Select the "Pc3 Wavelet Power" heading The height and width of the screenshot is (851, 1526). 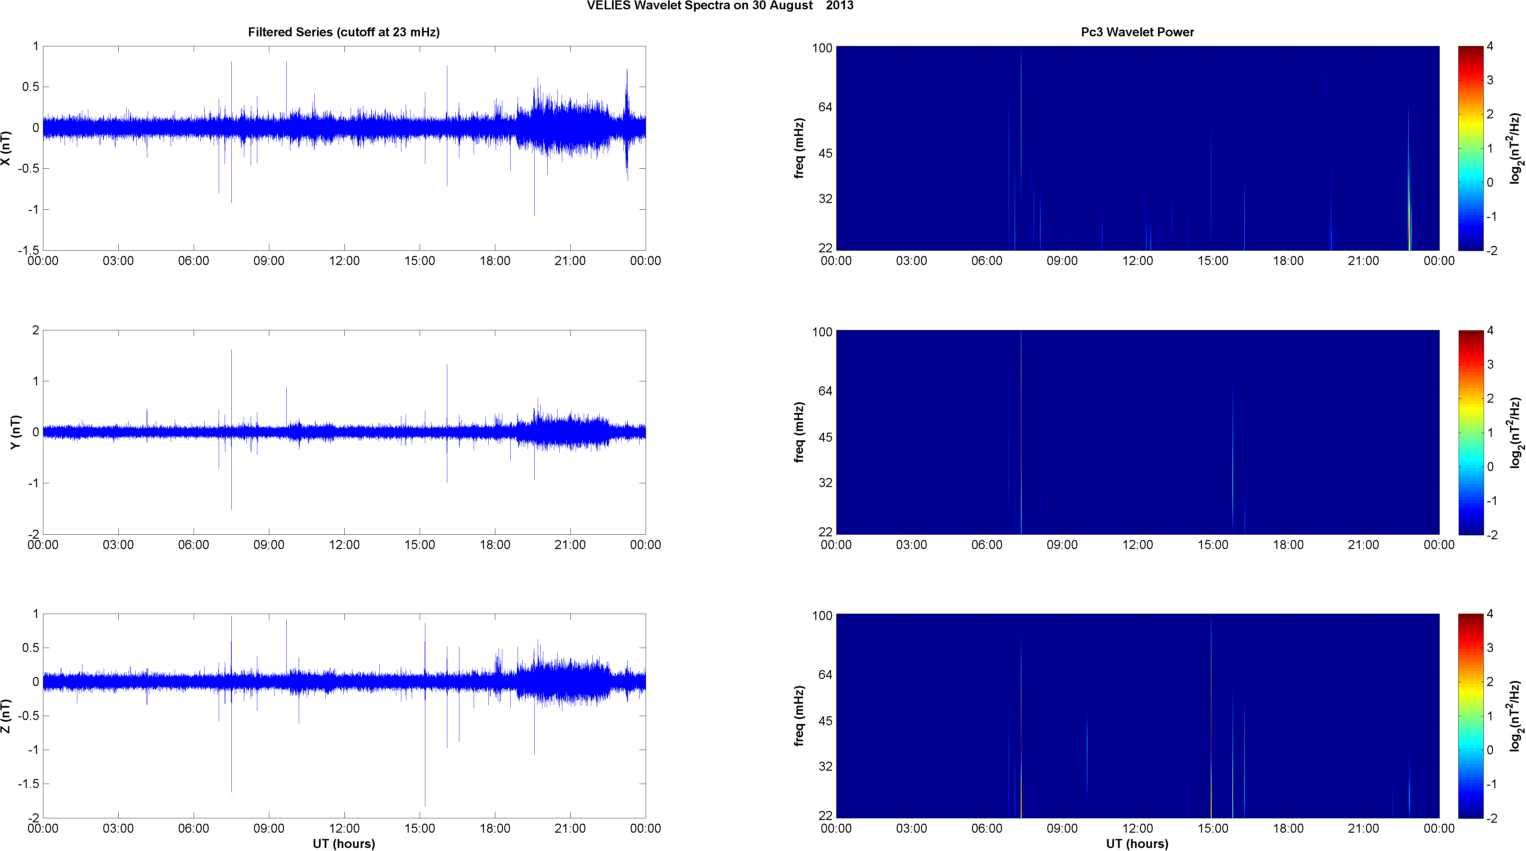(1137, 32)
